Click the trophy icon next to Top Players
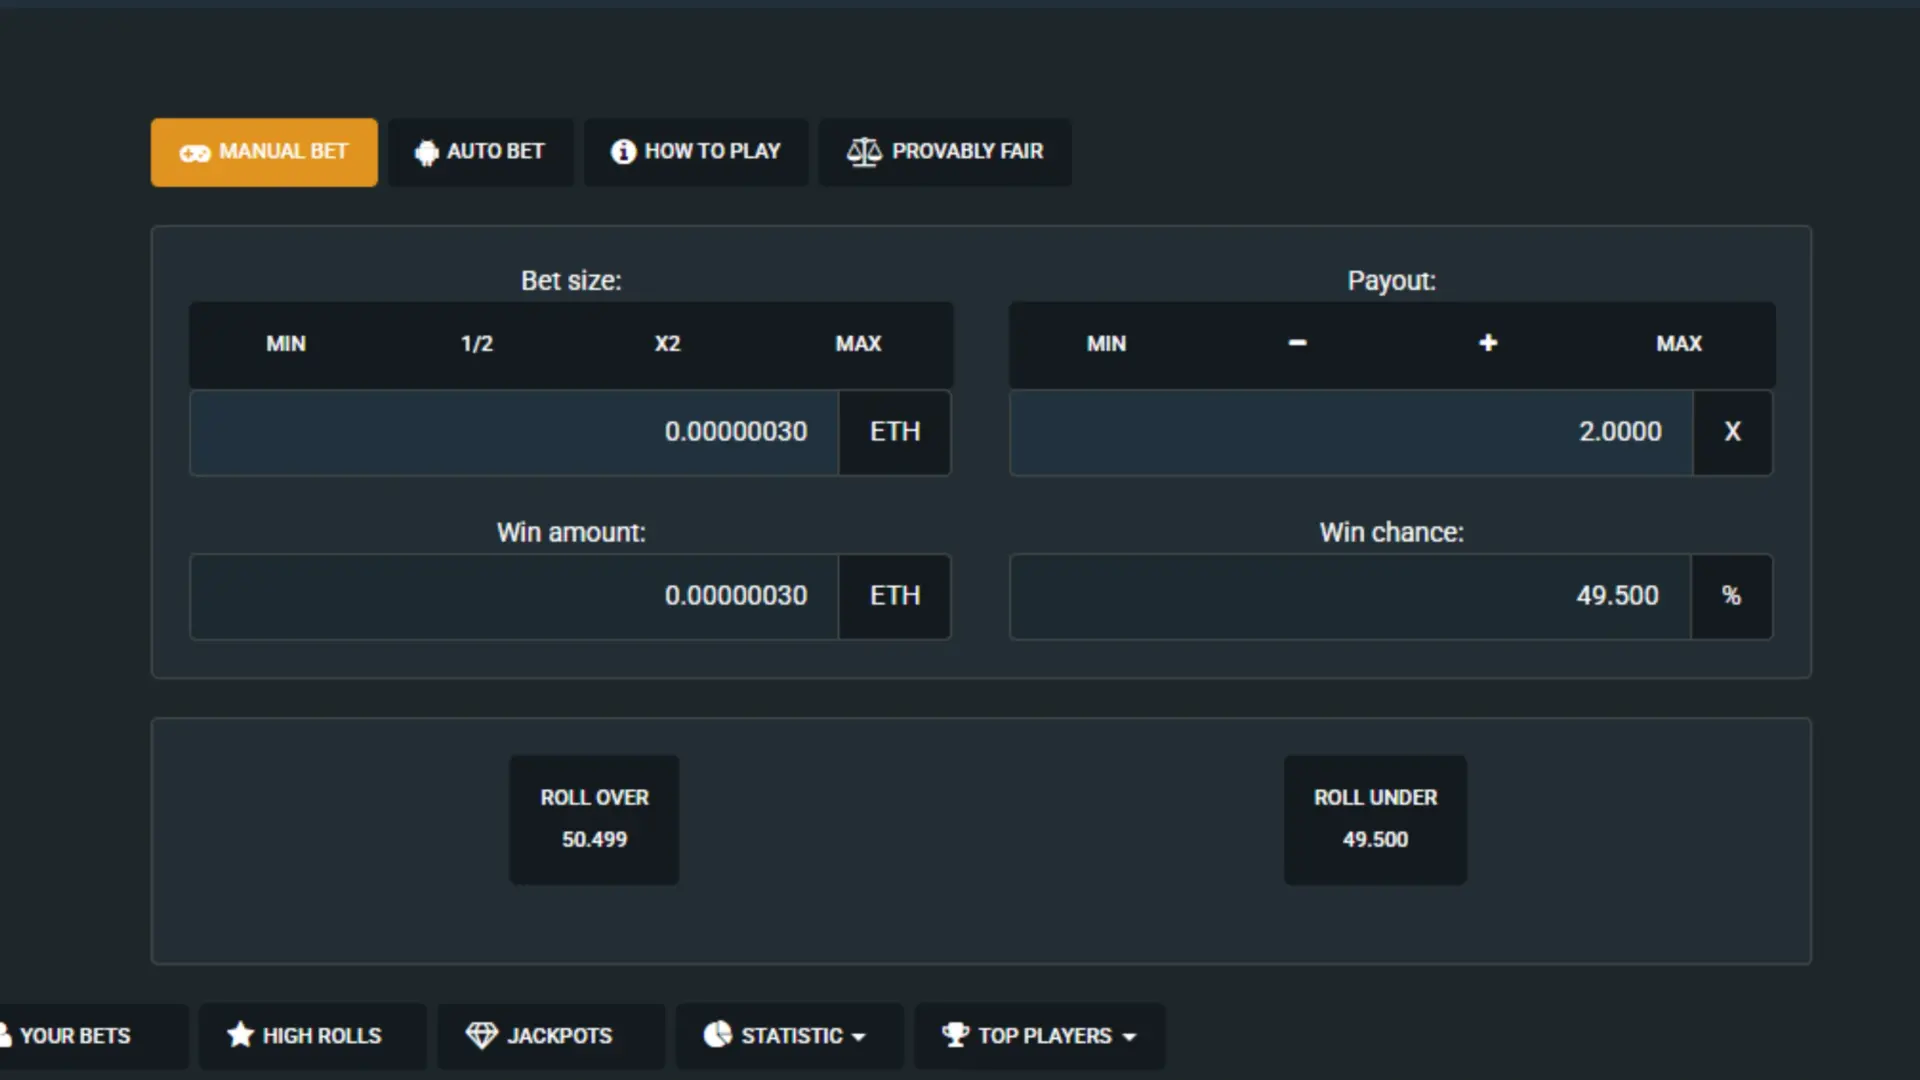The width and height of the screenshot is (1920, 1080). click(955, 1035)
